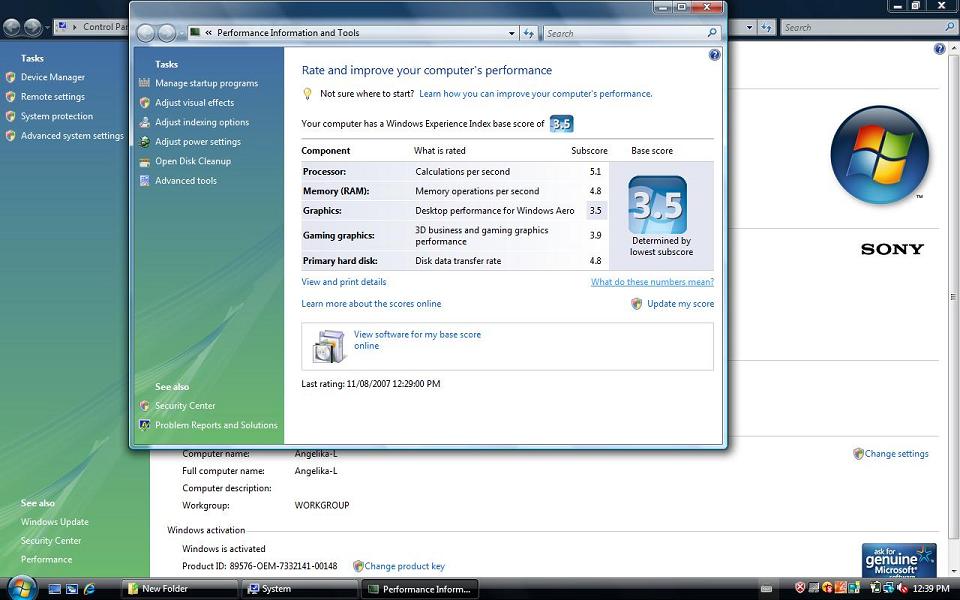Click the System protection shield icon
960x600 pixels.
point(10,116)
